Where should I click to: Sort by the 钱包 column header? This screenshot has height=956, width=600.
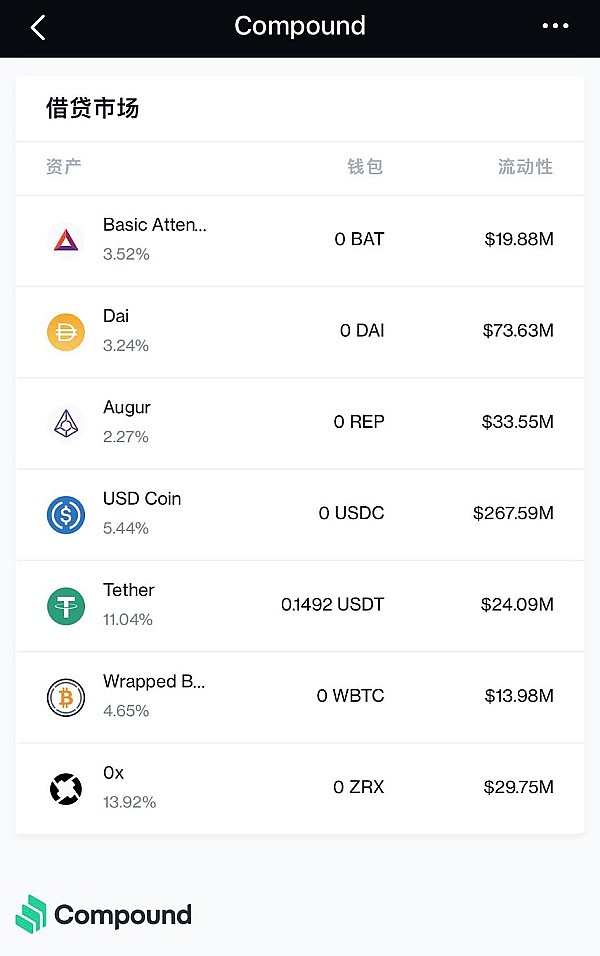(x=365, y=167)
